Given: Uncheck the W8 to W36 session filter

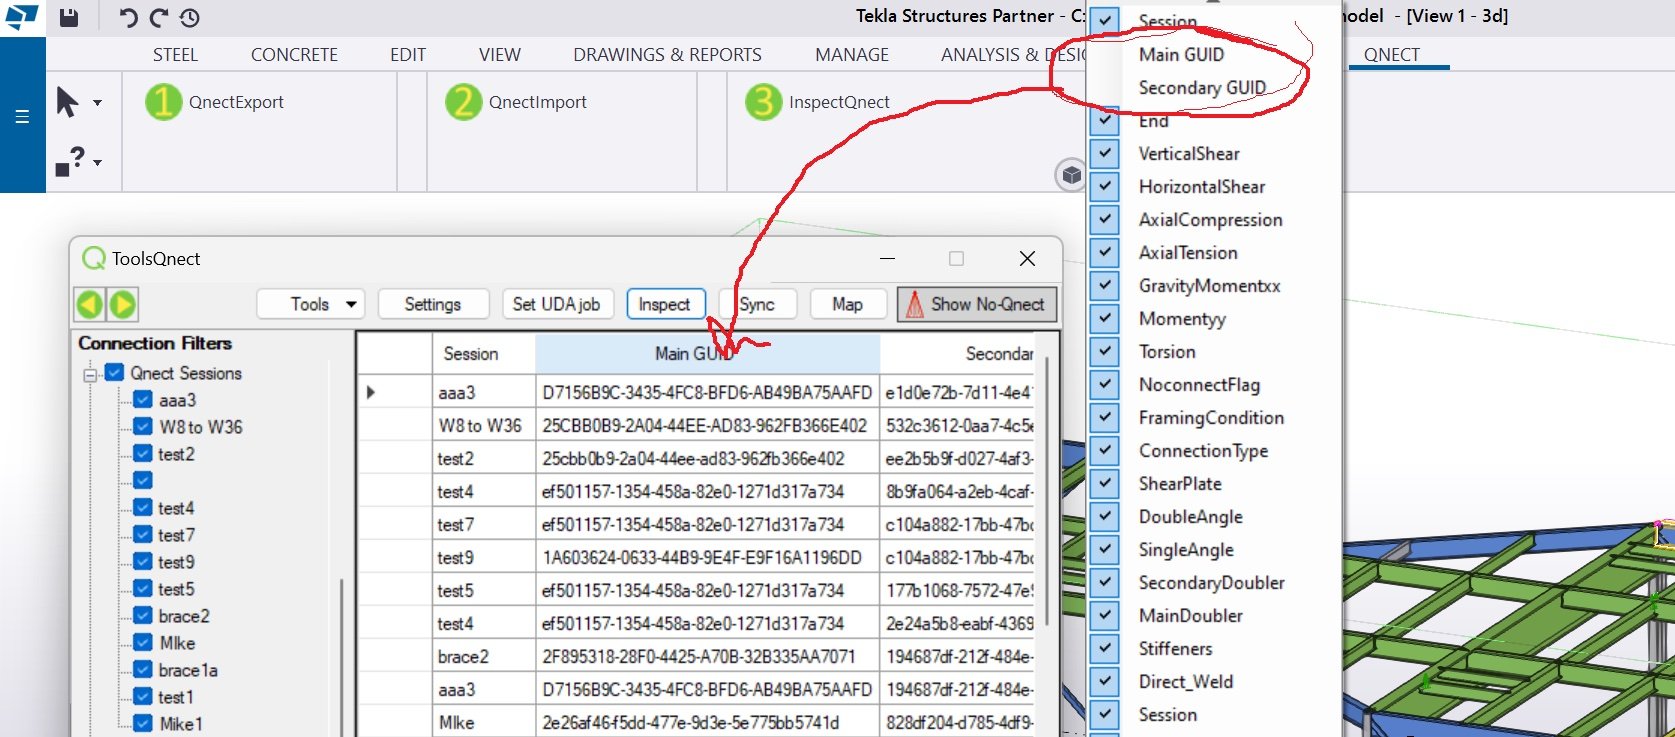Looking at the screenshot, I should [143, 427].
